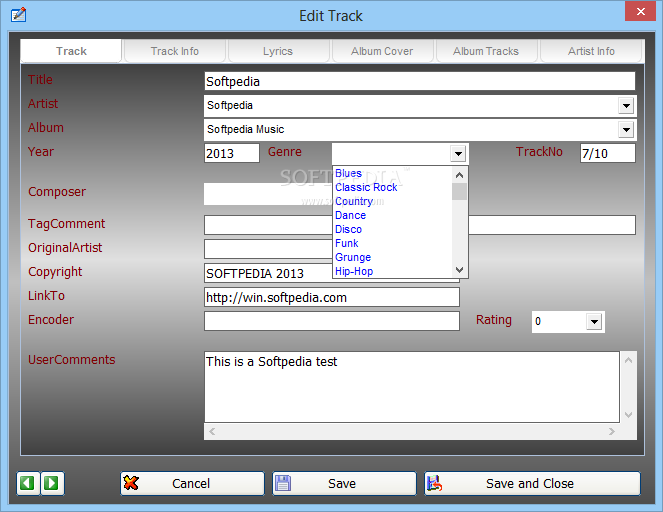
Task: Switch to the Track tab
Action: 71,51
